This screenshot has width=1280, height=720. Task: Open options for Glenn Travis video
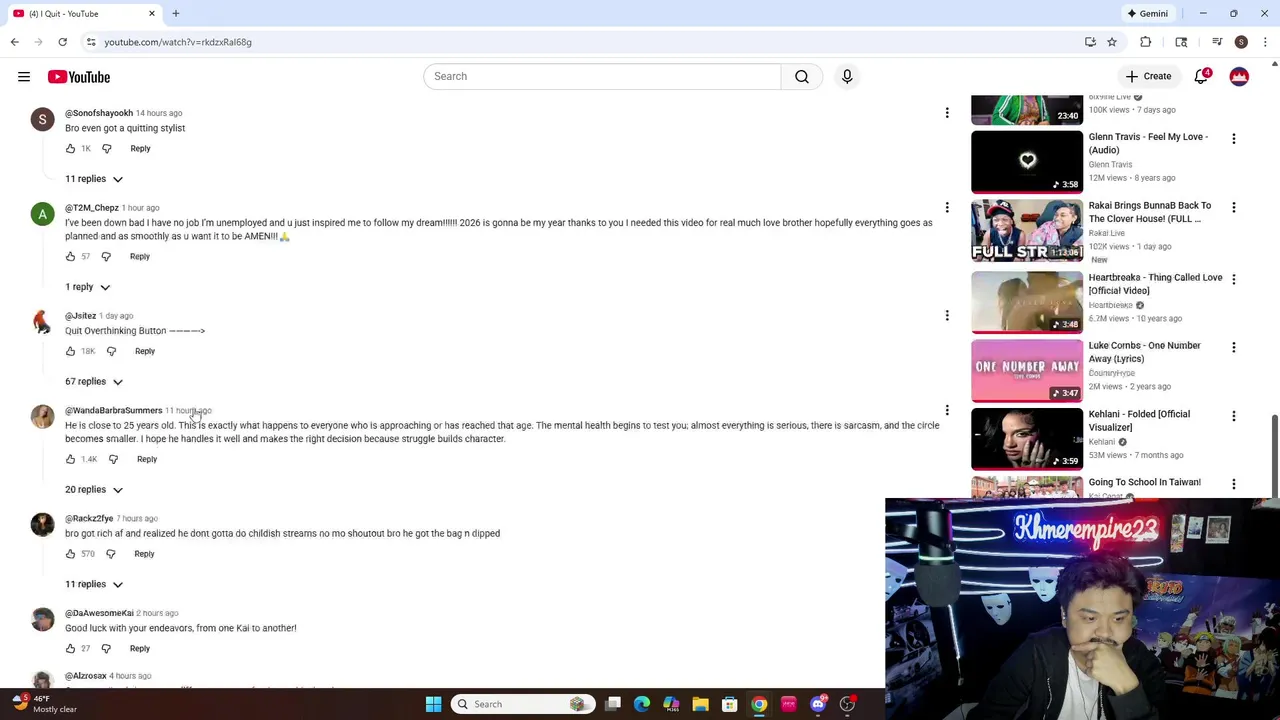click(x=1233, y=139)
